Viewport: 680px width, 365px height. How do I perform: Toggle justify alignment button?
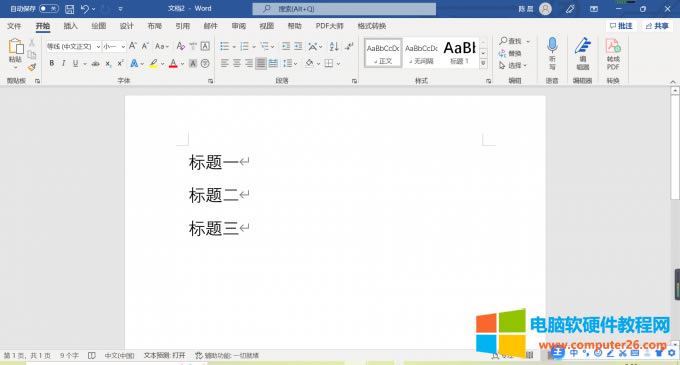[x=261, y=64]
